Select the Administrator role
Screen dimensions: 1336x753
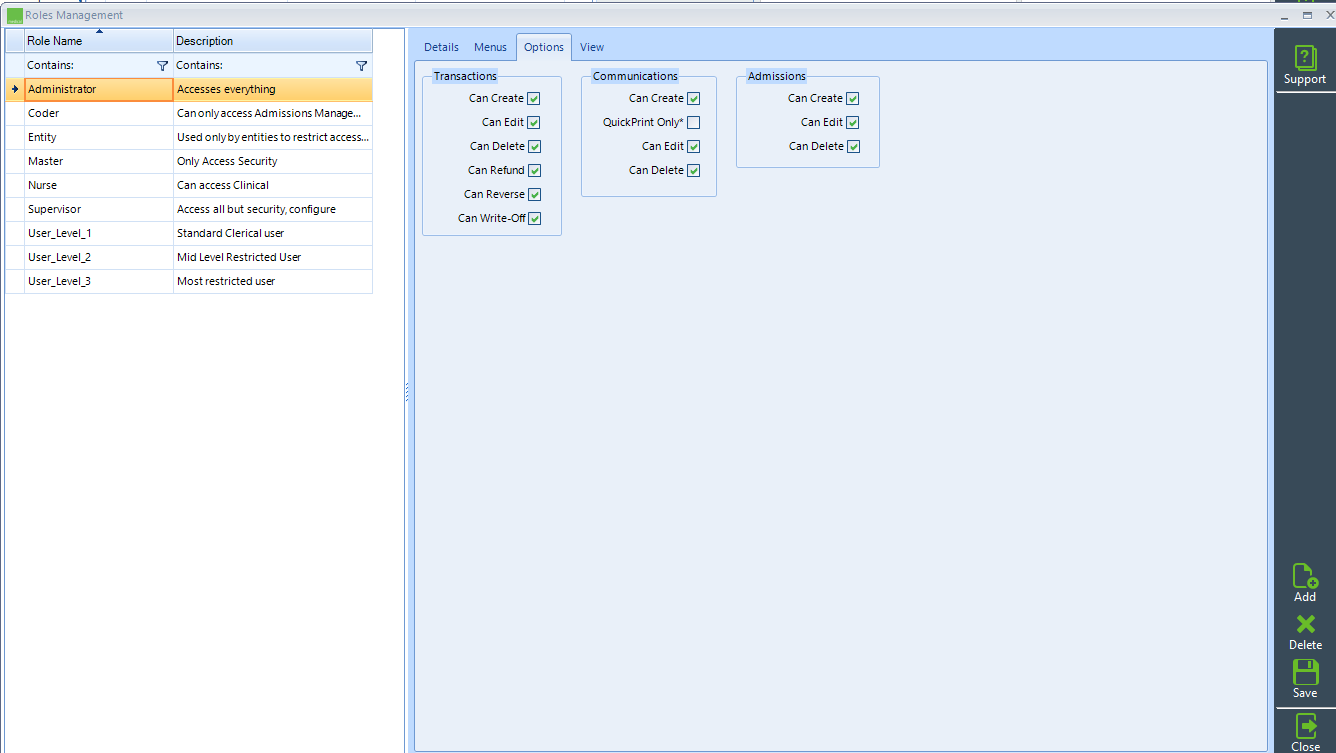coord(99,89)
